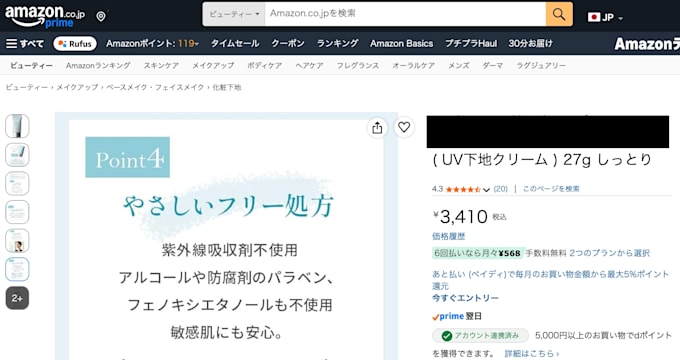Open delivery location pin icon
This screenshot has height=360, width=680.
(x=101, y=16)
